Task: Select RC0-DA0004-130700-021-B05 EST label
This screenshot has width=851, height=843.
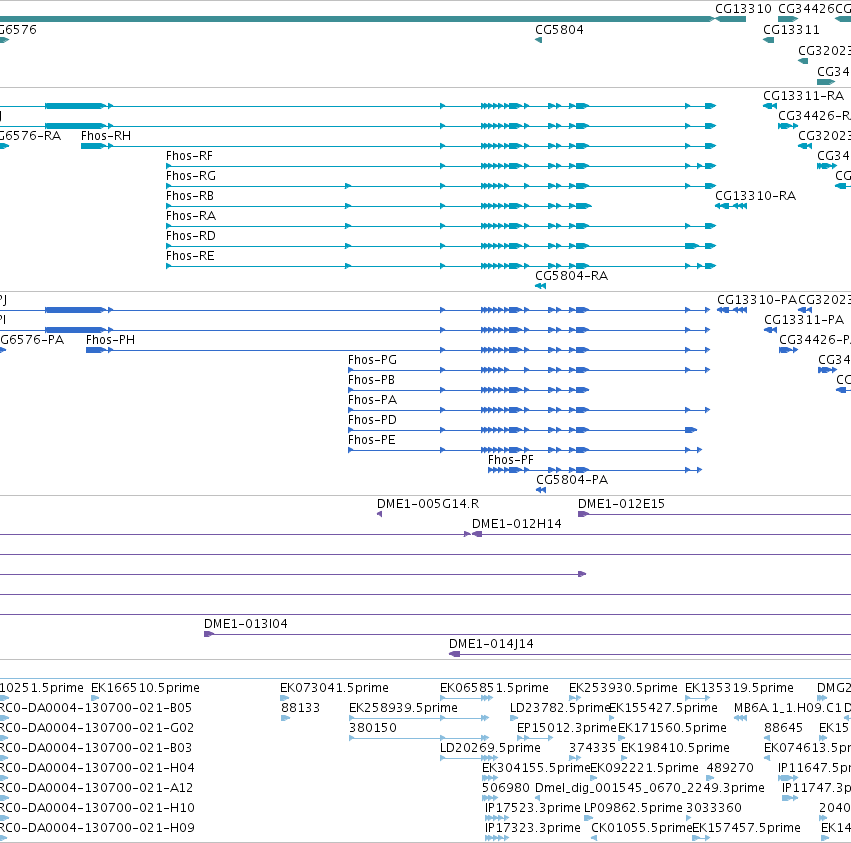Action: [x=96, y=708]
